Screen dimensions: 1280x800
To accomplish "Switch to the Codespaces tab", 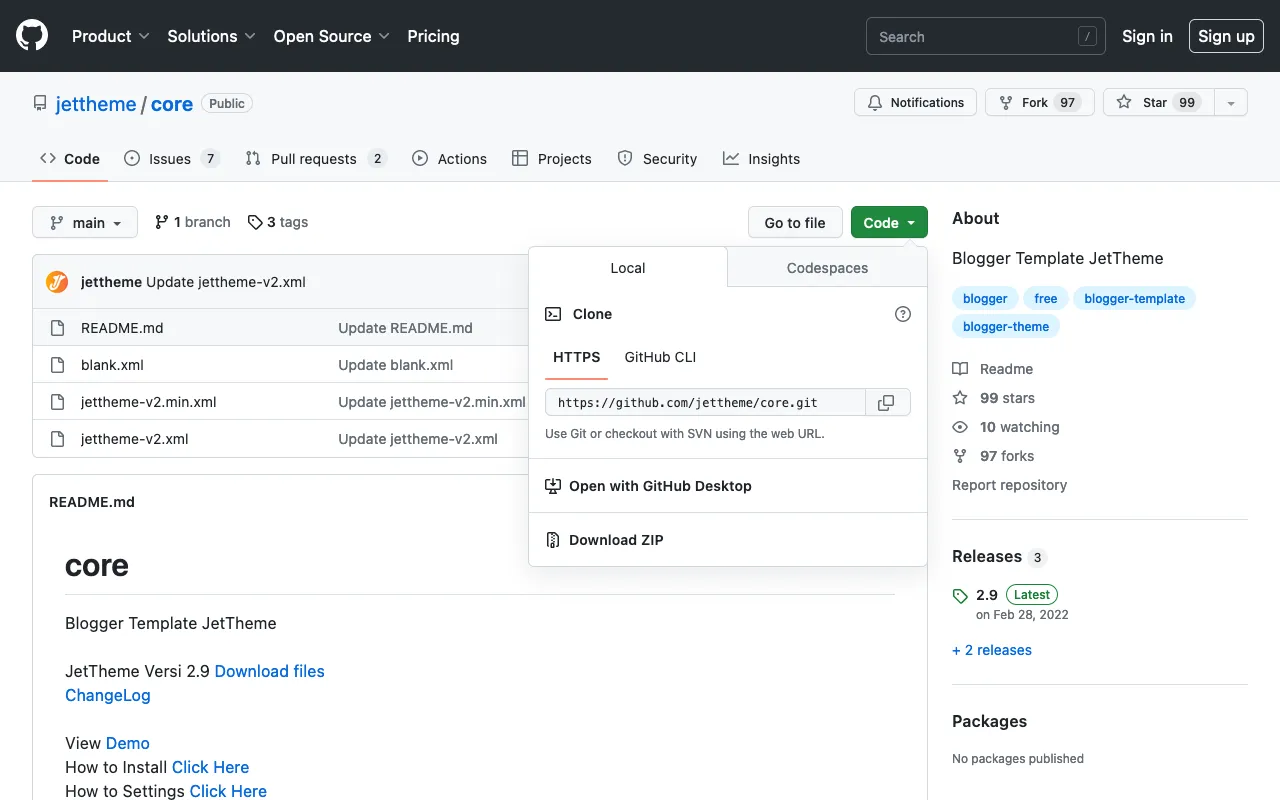I will [x=827, y=268].
